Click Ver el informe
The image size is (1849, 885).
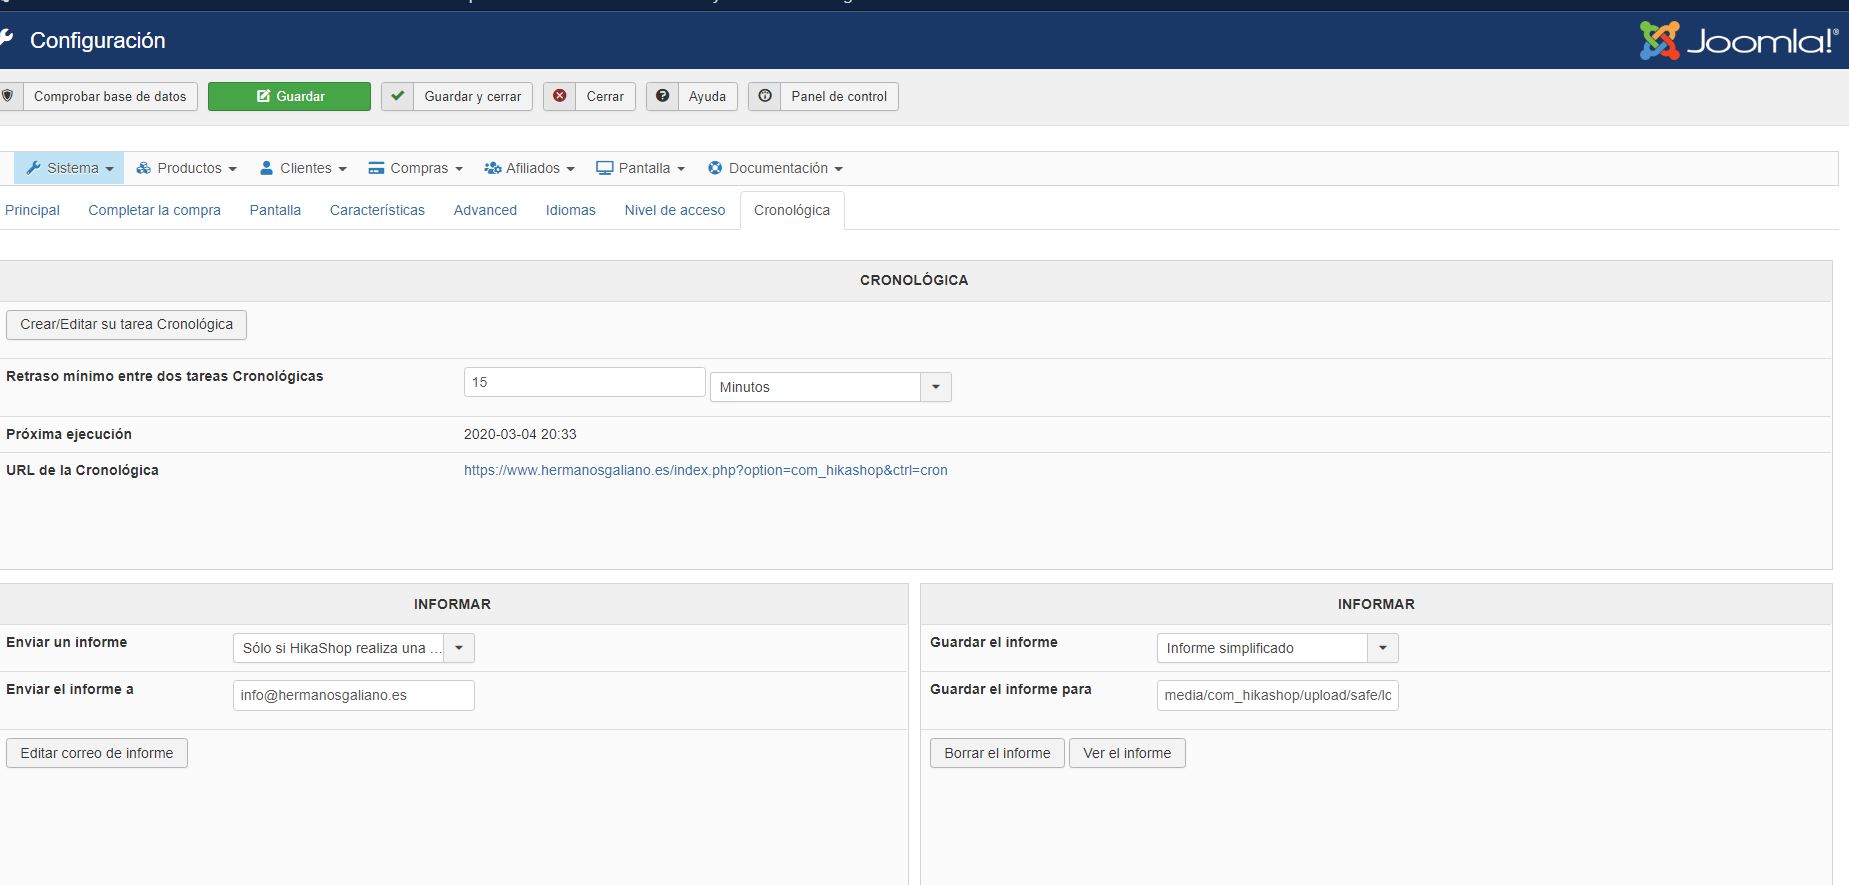[x=1127, y=753]
